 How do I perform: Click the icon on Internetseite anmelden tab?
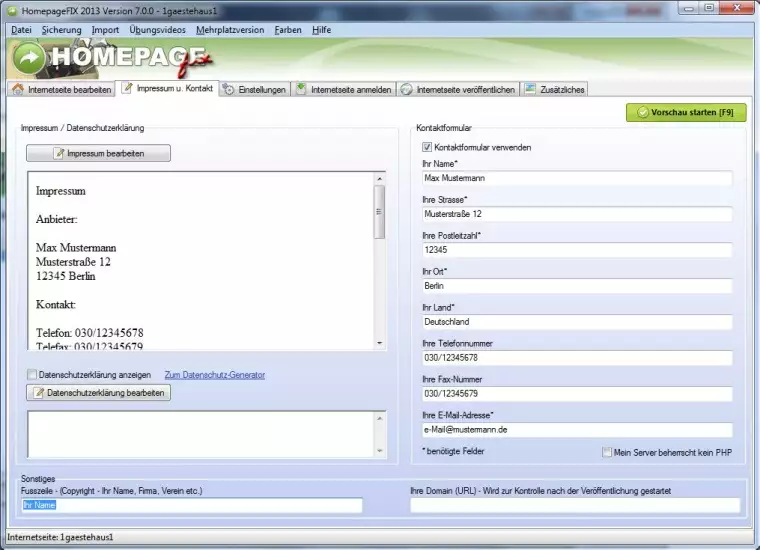[301, 89]
